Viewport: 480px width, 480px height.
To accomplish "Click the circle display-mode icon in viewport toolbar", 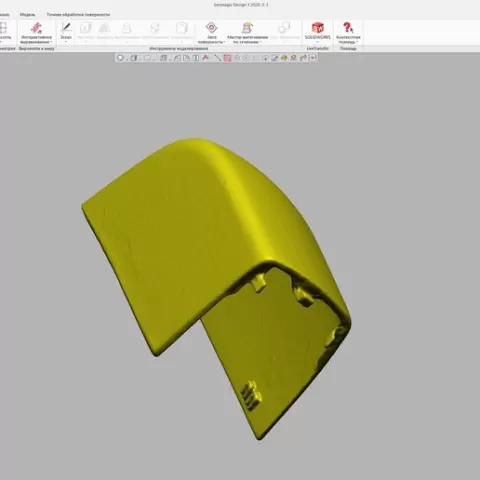I will pos(120,58).
